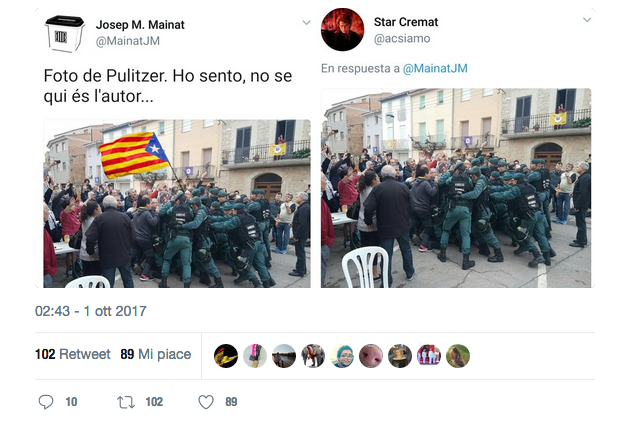
Task: Expand Josep M. Mainat tweet options chevron
Action: click(307, 22)
